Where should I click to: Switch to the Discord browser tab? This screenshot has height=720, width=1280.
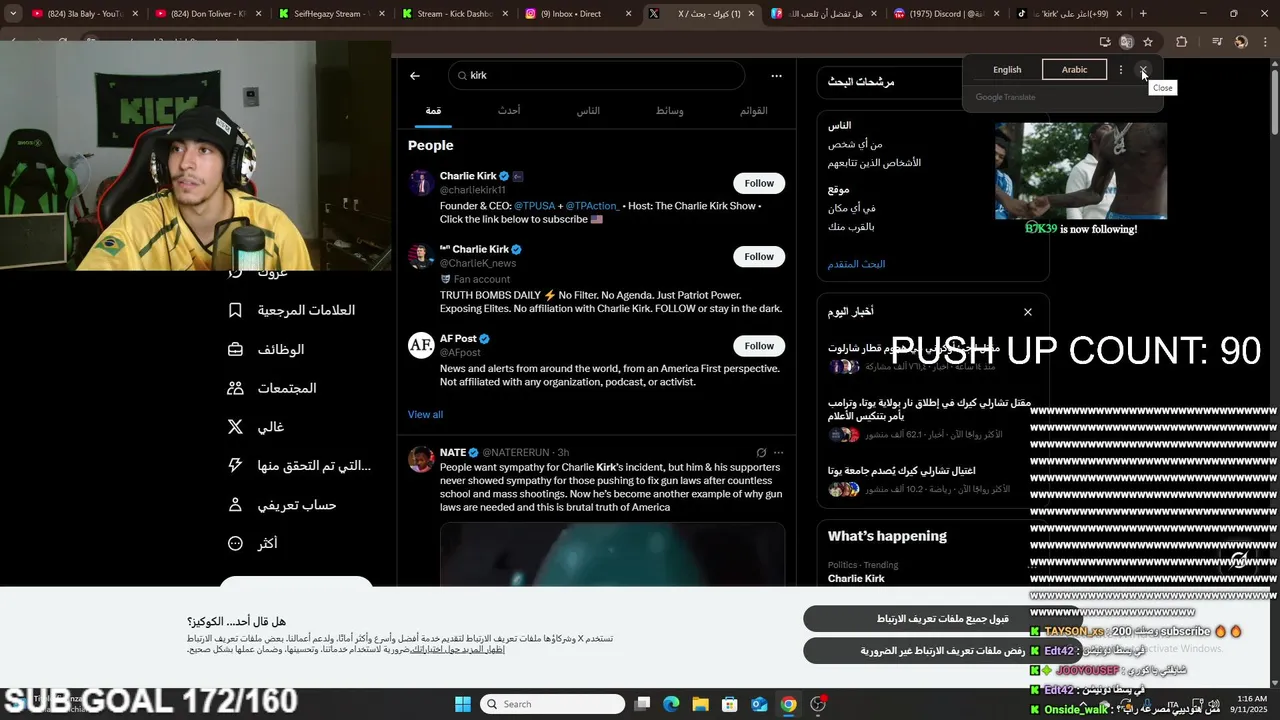coord(945,14)
